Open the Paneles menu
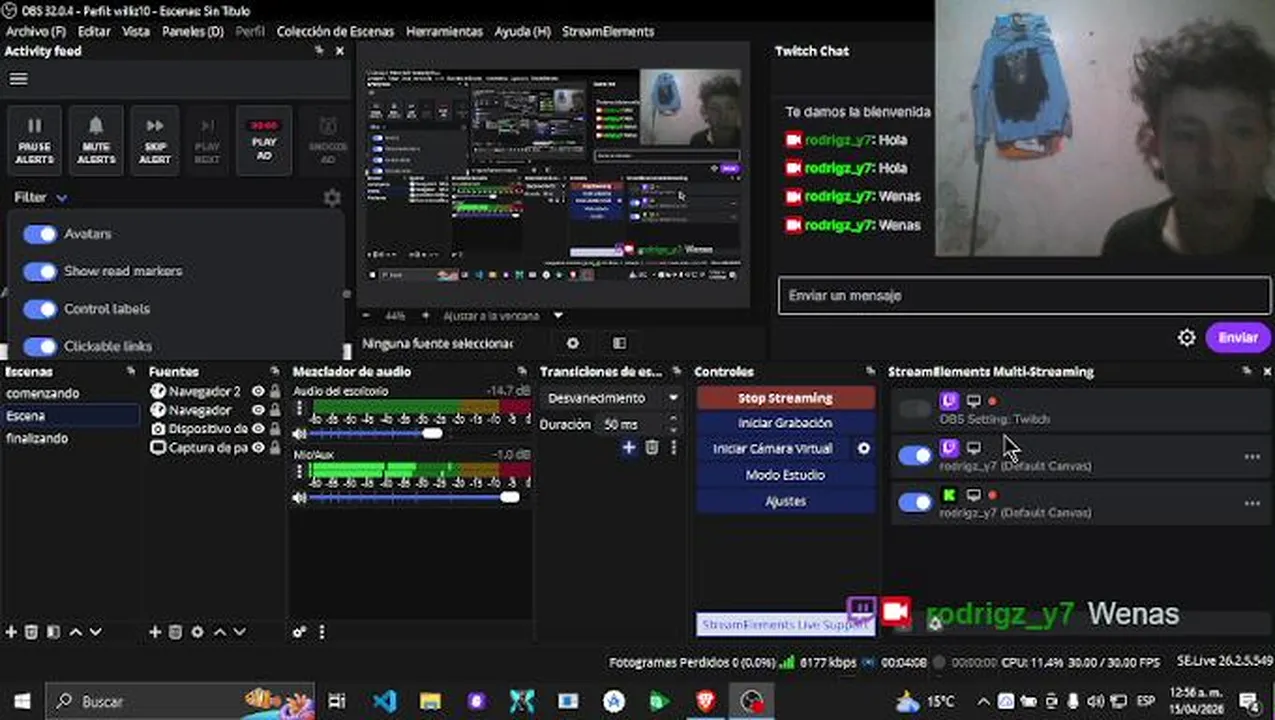Viewport: 1275px width, 720px height. pos(193,31)
